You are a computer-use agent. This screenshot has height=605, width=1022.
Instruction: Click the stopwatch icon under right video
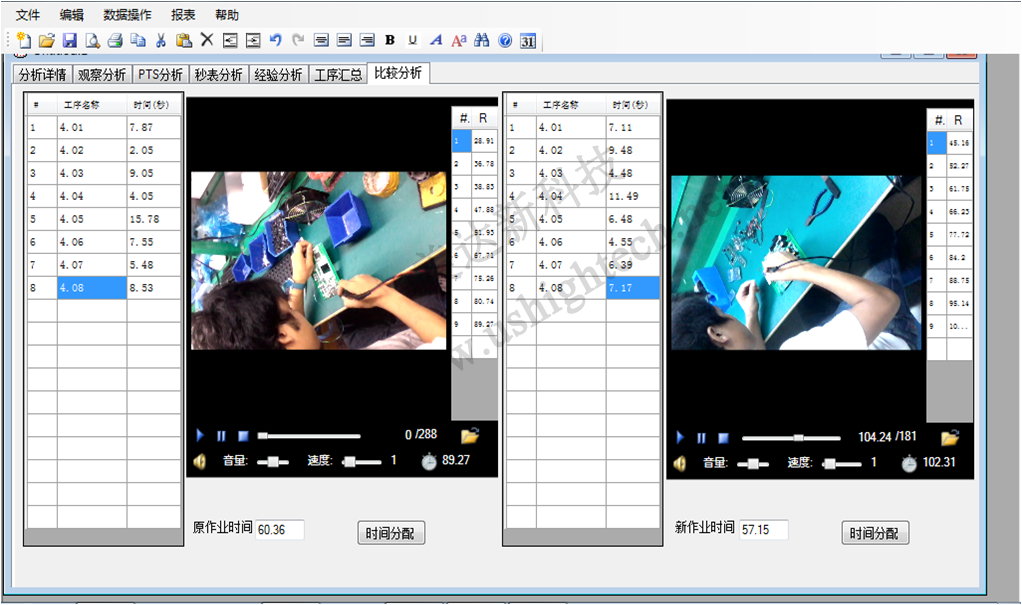tap(909, 463)
